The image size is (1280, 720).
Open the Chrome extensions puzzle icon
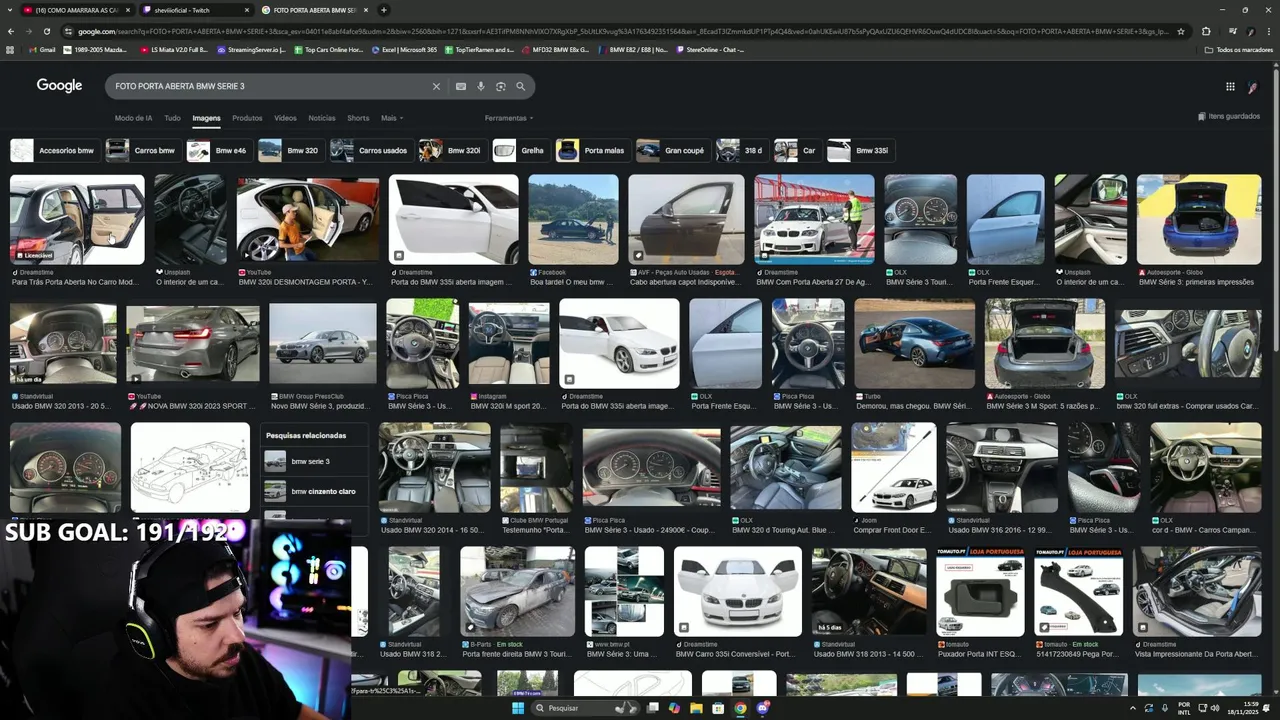[x=1206, y=31]
